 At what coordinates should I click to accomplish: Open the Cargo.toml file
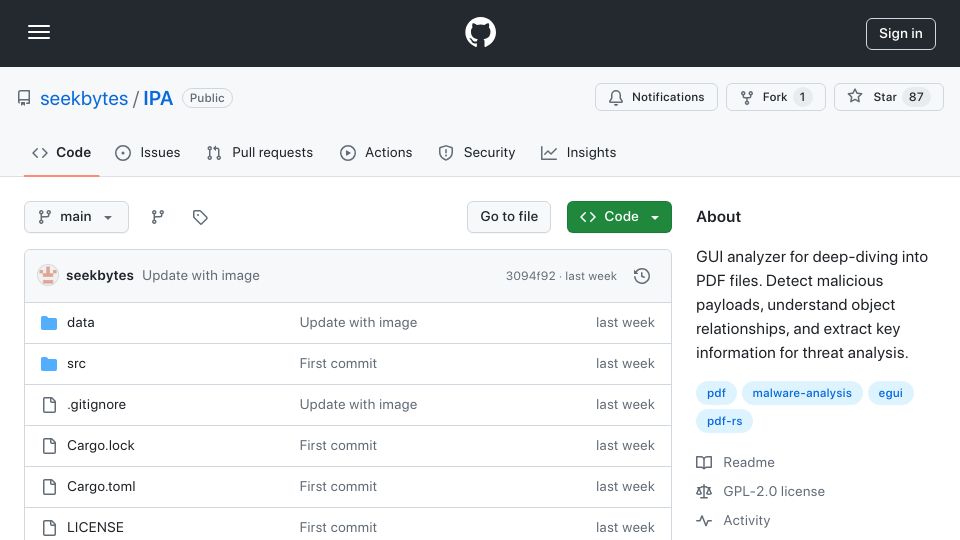tap(101, 487)
